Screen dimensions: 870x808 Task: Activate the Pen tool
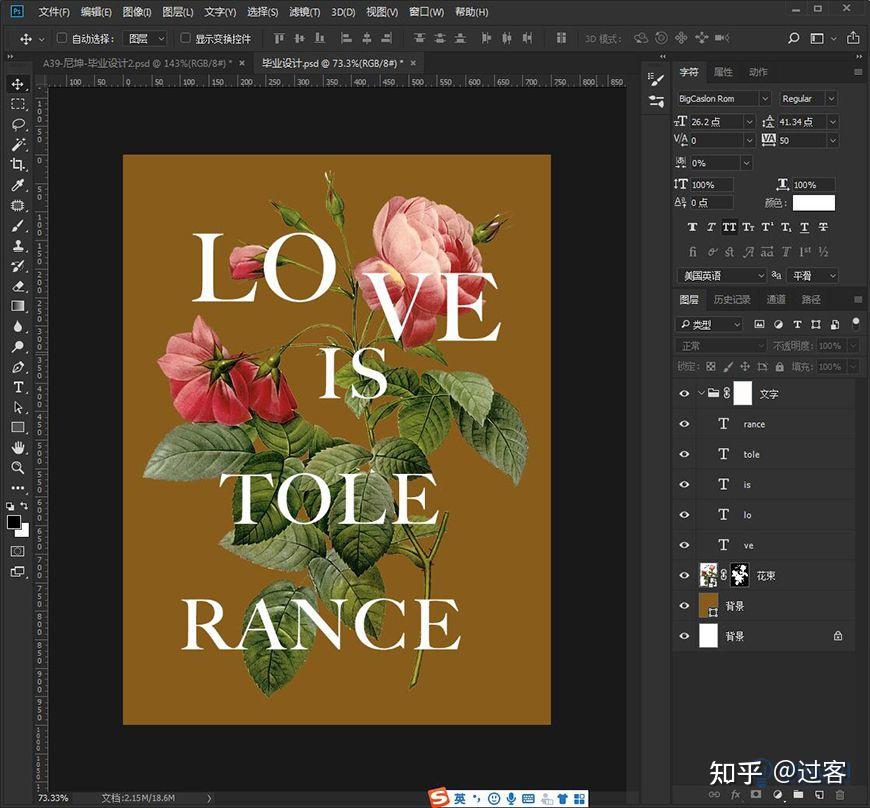(x=18, y=367)
